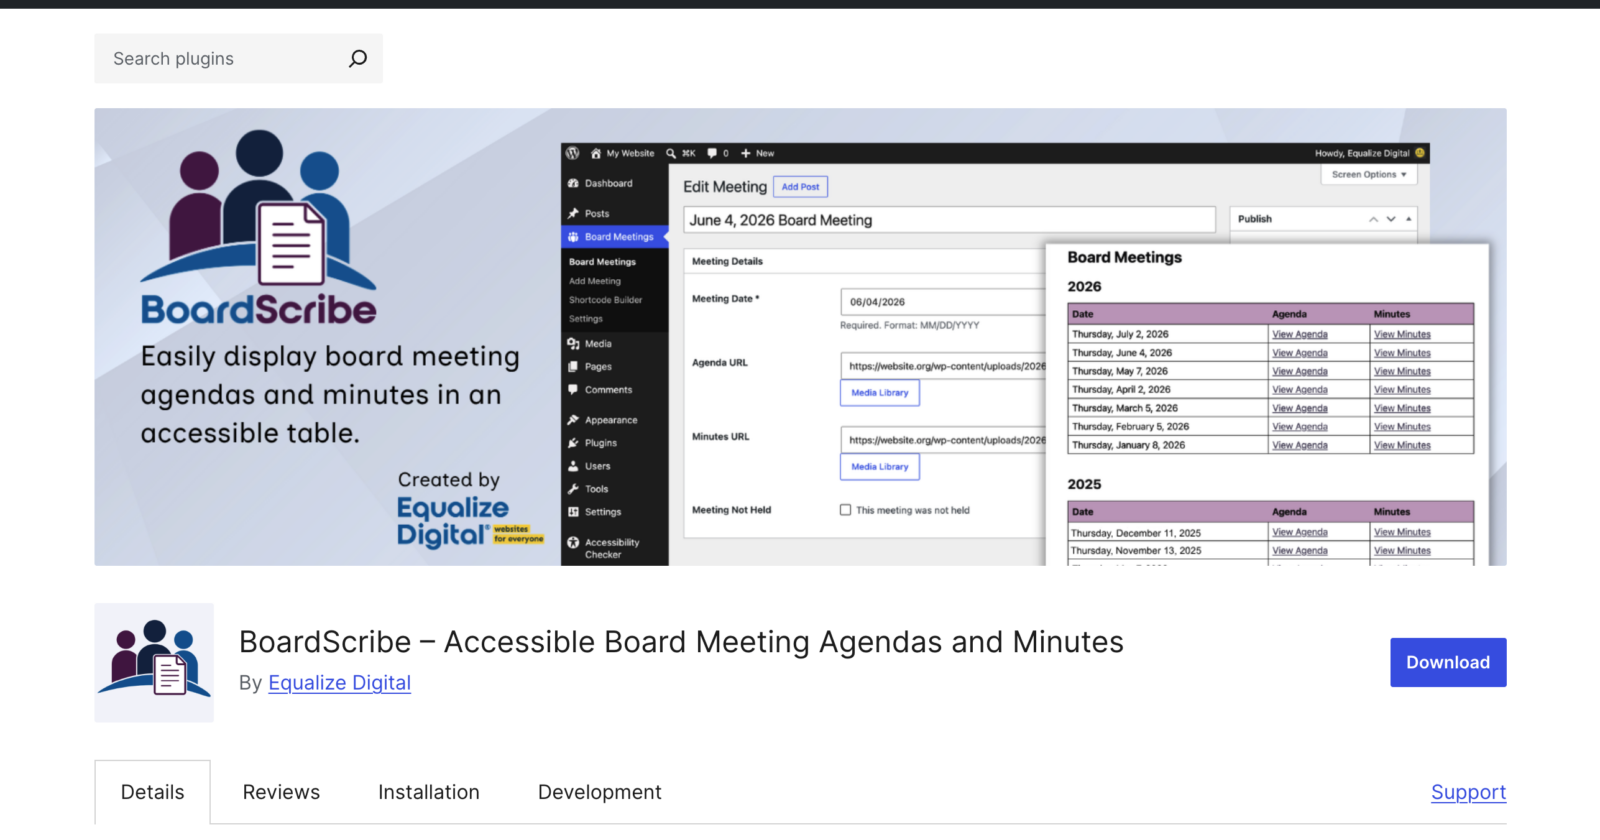Screen dimensions: 1600x840
Task: Switch to the Development tab
Action: click(600, 792)
